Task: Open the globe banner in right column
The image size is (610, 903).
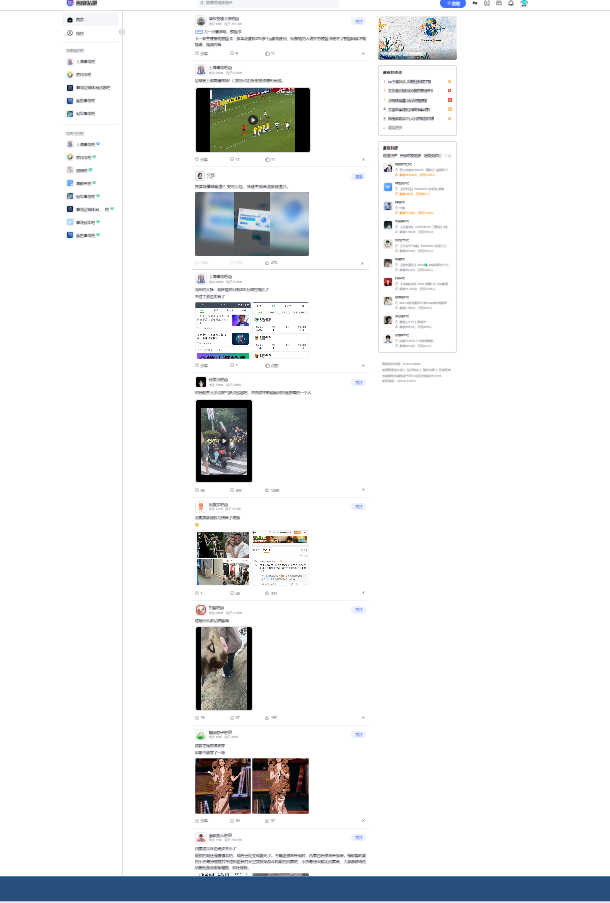Action: coord(418,38)
